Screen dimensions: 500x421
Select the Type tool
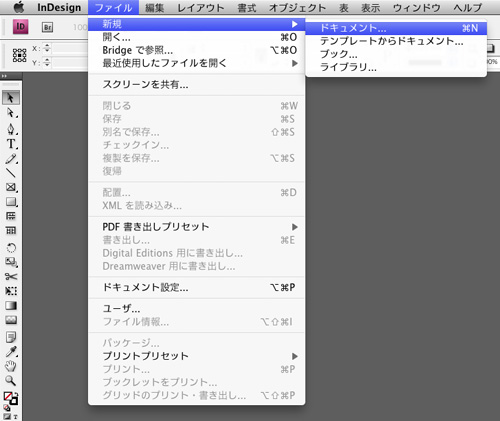point(11,144)
